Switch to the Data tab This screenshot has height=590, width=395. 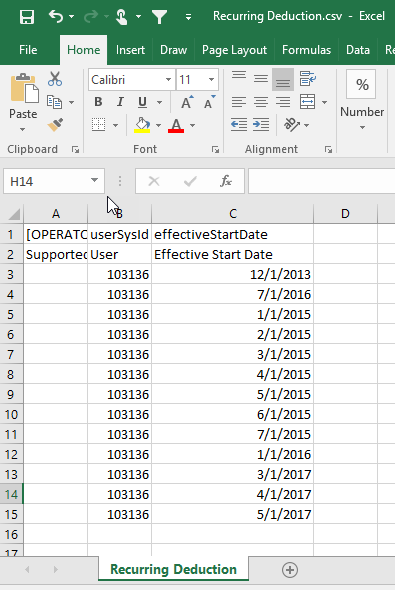(358, 50)
